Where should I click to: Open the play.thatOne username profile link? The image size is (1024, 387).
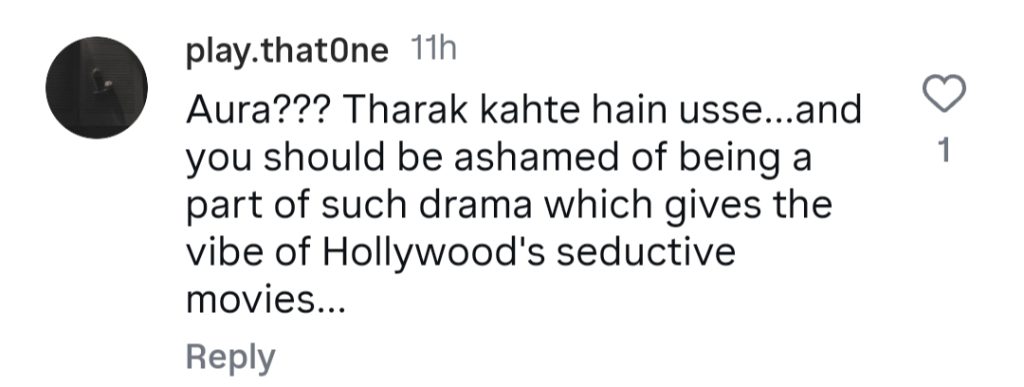[287, 52]
